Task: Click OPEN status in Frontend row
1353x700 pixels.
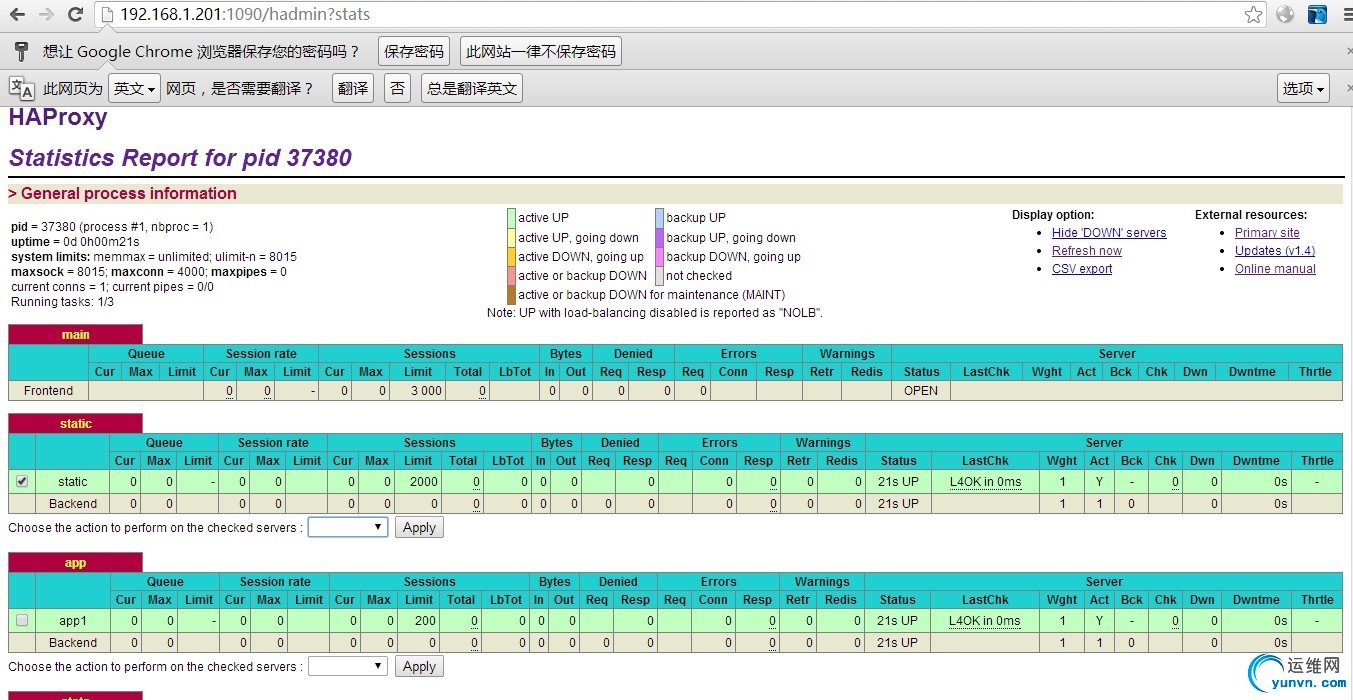Action: pyautogui.click(x=921, y=391)
